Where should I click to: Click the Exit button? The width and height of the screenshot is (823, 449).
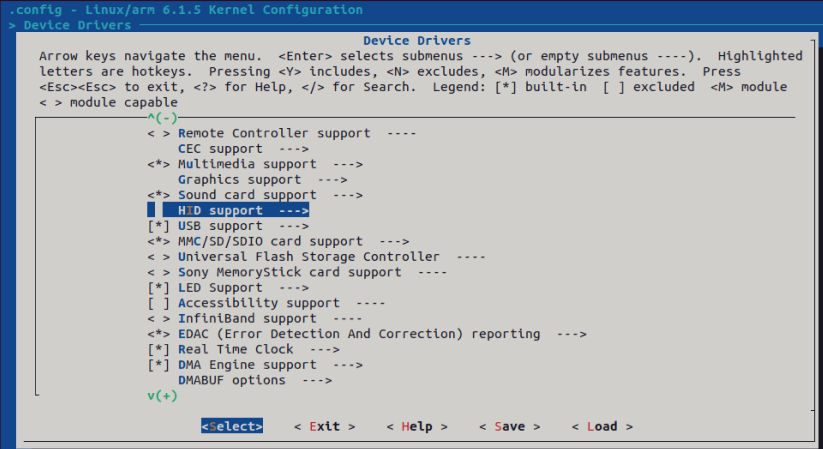click(324, 426)
